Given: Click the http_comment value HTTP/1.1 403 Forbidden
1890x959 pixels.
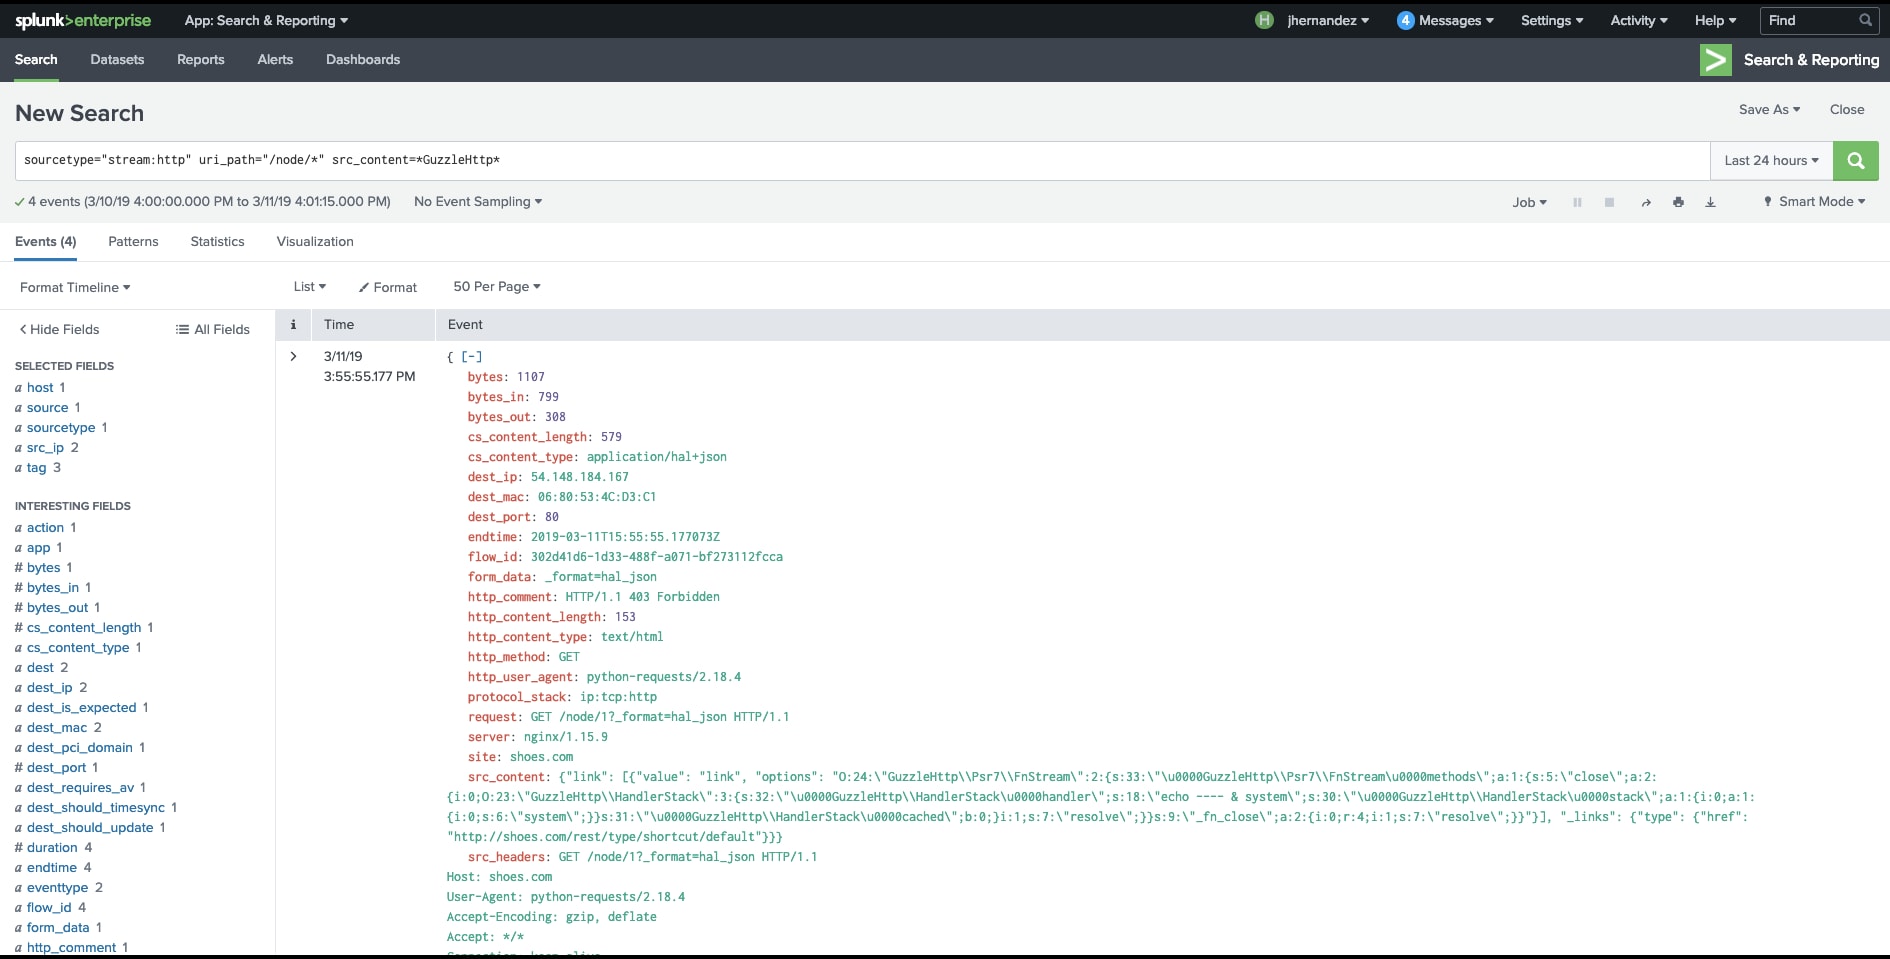Looking at the screenshot, I should [642, 597].
